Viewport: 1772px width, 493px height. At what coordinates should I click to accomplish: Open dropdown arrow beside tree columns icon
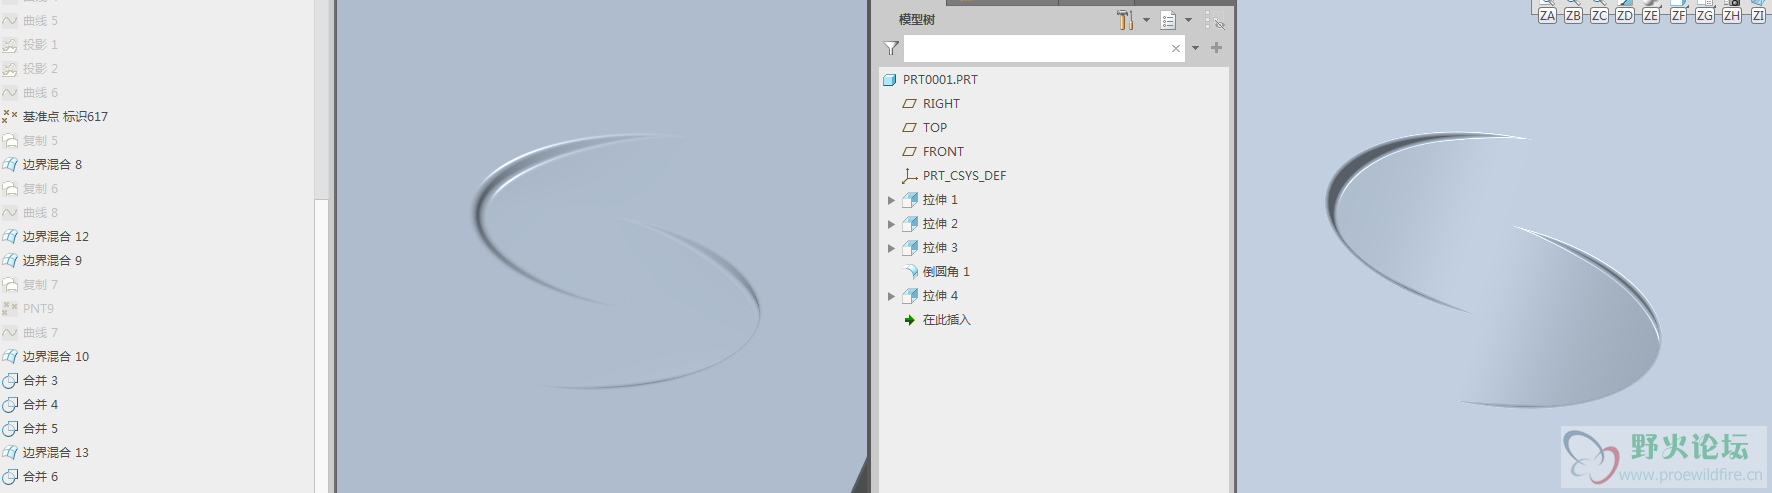click(x=1188, y=20)
